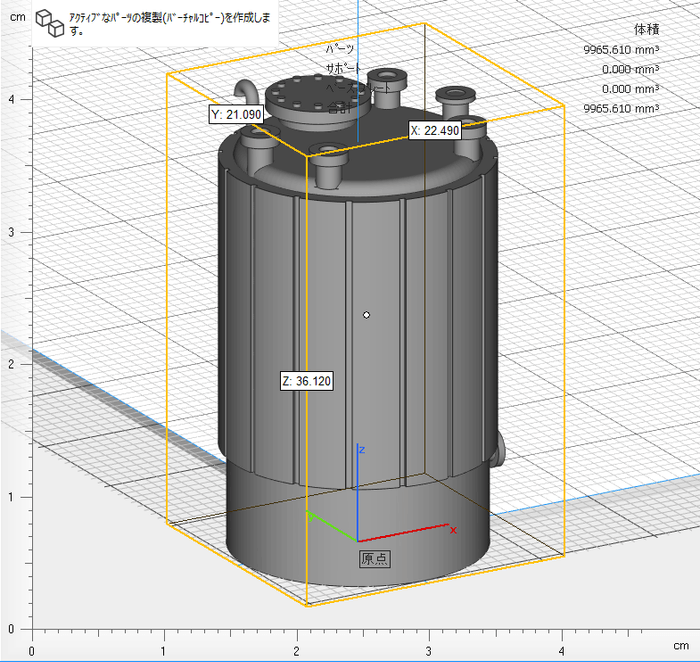
Task: Click the 原点 origin marker label
Action: click(x=375, y=558)
